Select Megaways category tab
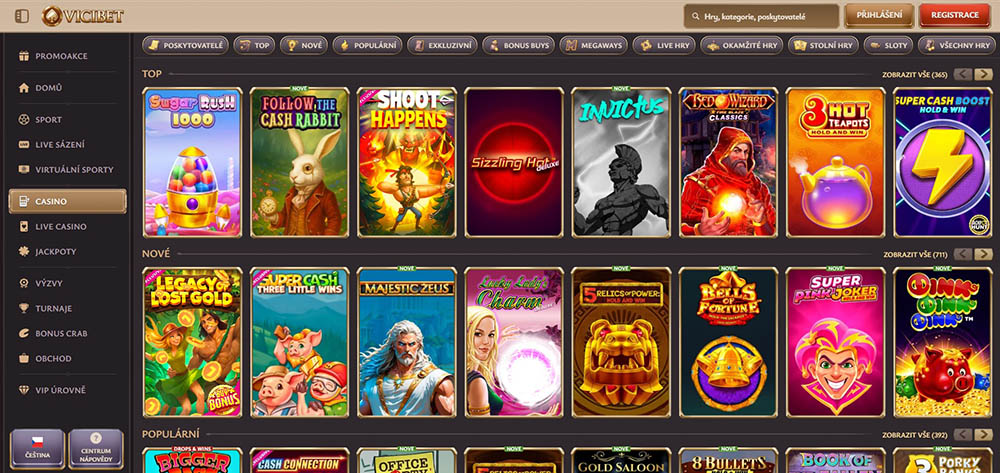 click(593, 45)
